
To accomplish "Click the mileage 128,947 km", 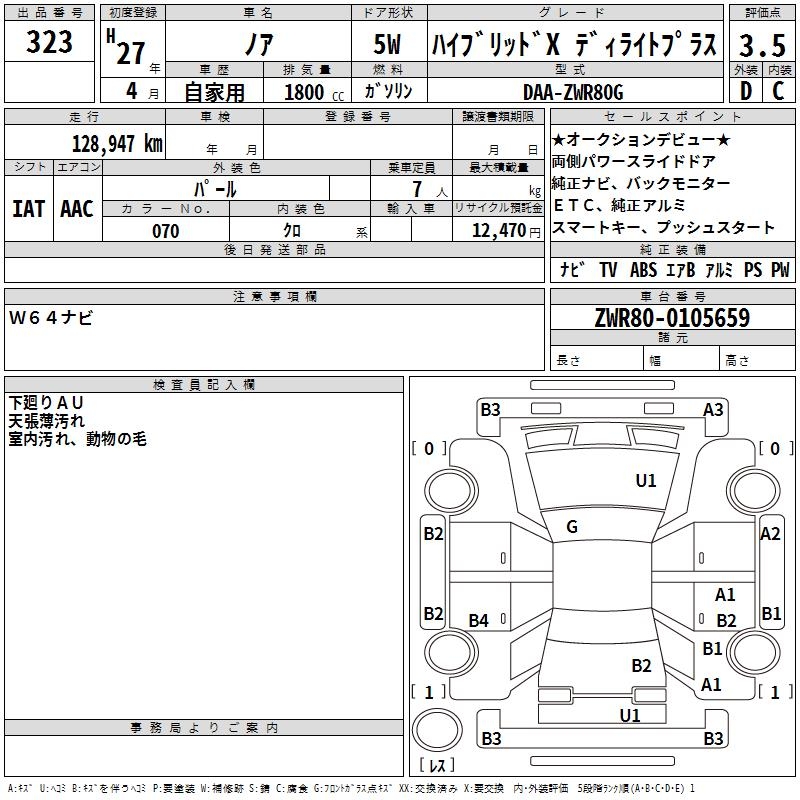I will 117,144.
